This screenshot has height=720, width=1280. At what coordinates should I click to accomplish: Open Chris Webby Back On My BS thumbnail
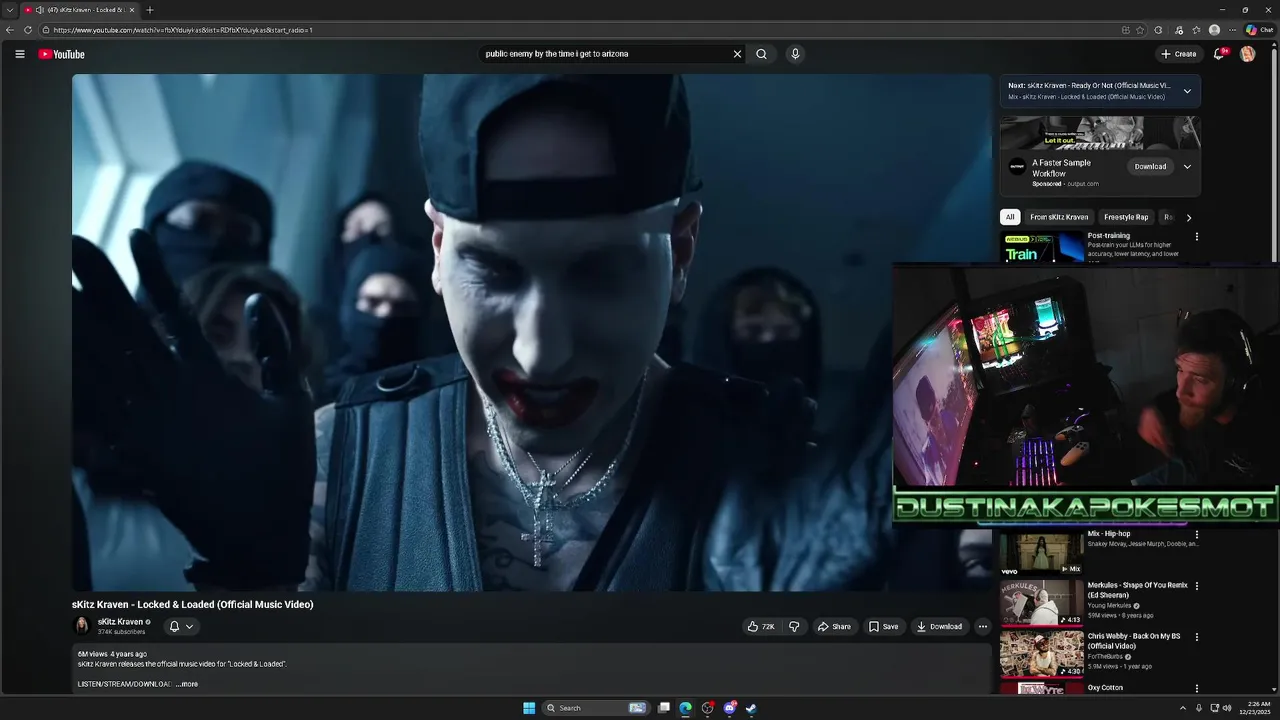[1042, 653]
